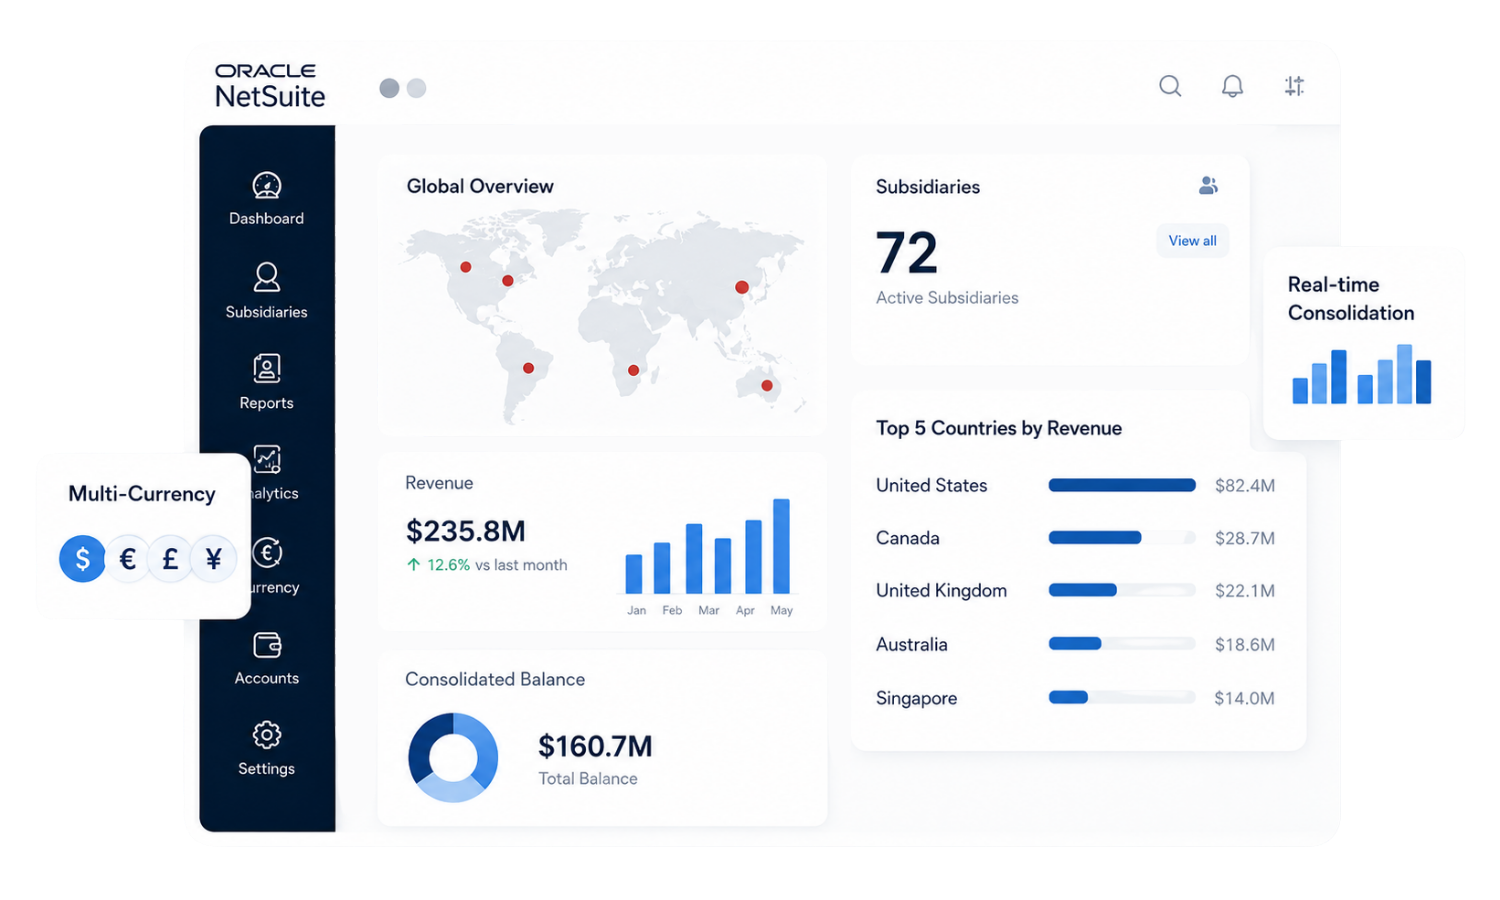Open the Analytics sidebar chart icon
The image size is (1500, 900).
point(267,459)
